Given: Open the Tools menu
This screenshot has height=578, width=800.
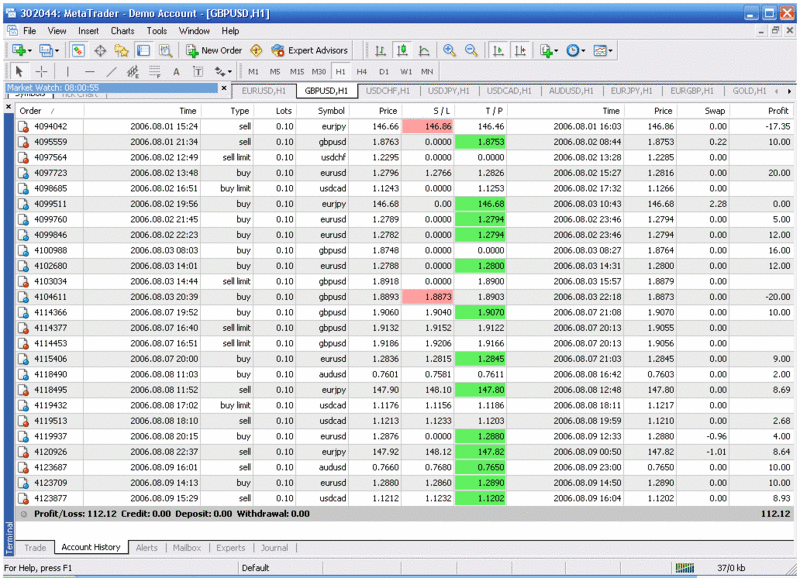Looking at the screenshot, I should coord(157,31).
